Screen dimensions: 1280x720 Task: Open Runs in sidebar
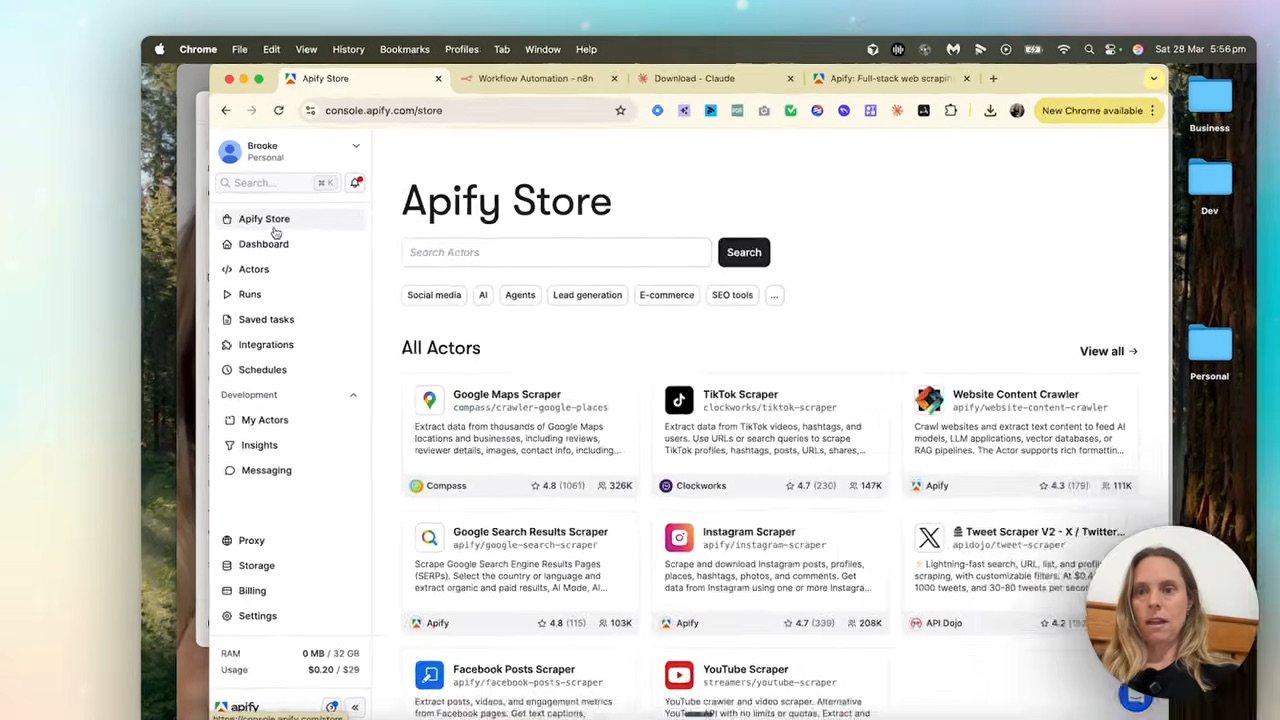(249, 294)
